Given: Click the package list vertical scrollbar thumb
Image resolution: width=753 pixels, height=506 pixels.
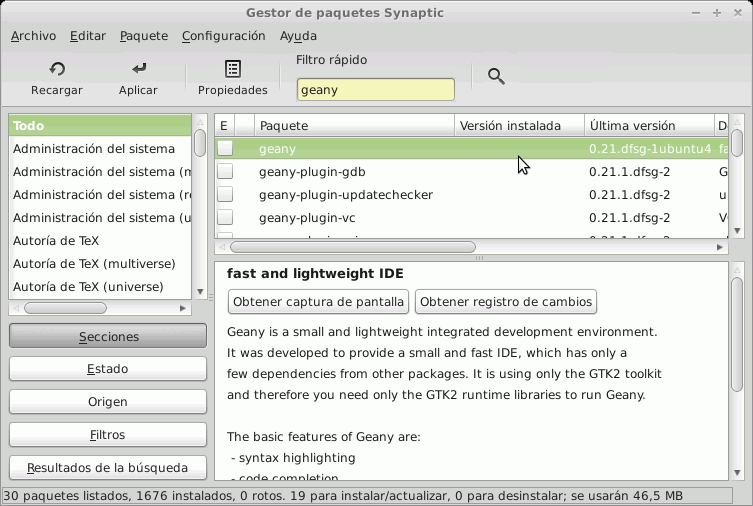Looking at the screenshot, I should click(x=737, y=143).
